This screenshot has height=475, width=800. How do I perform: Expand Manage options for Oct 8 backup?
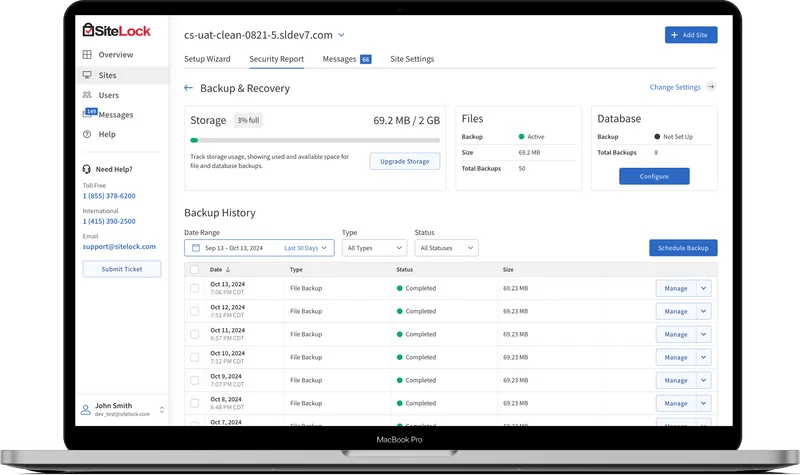(x=704, y=403)
